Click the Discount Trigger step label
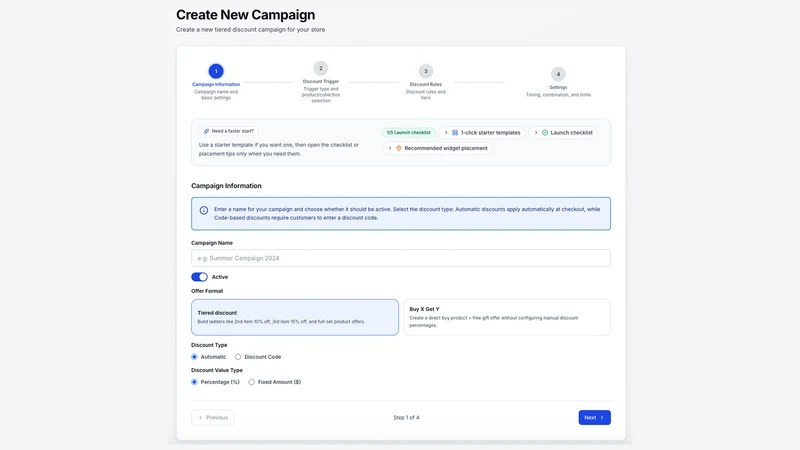800x450 pixels. [x=321, y=82]
